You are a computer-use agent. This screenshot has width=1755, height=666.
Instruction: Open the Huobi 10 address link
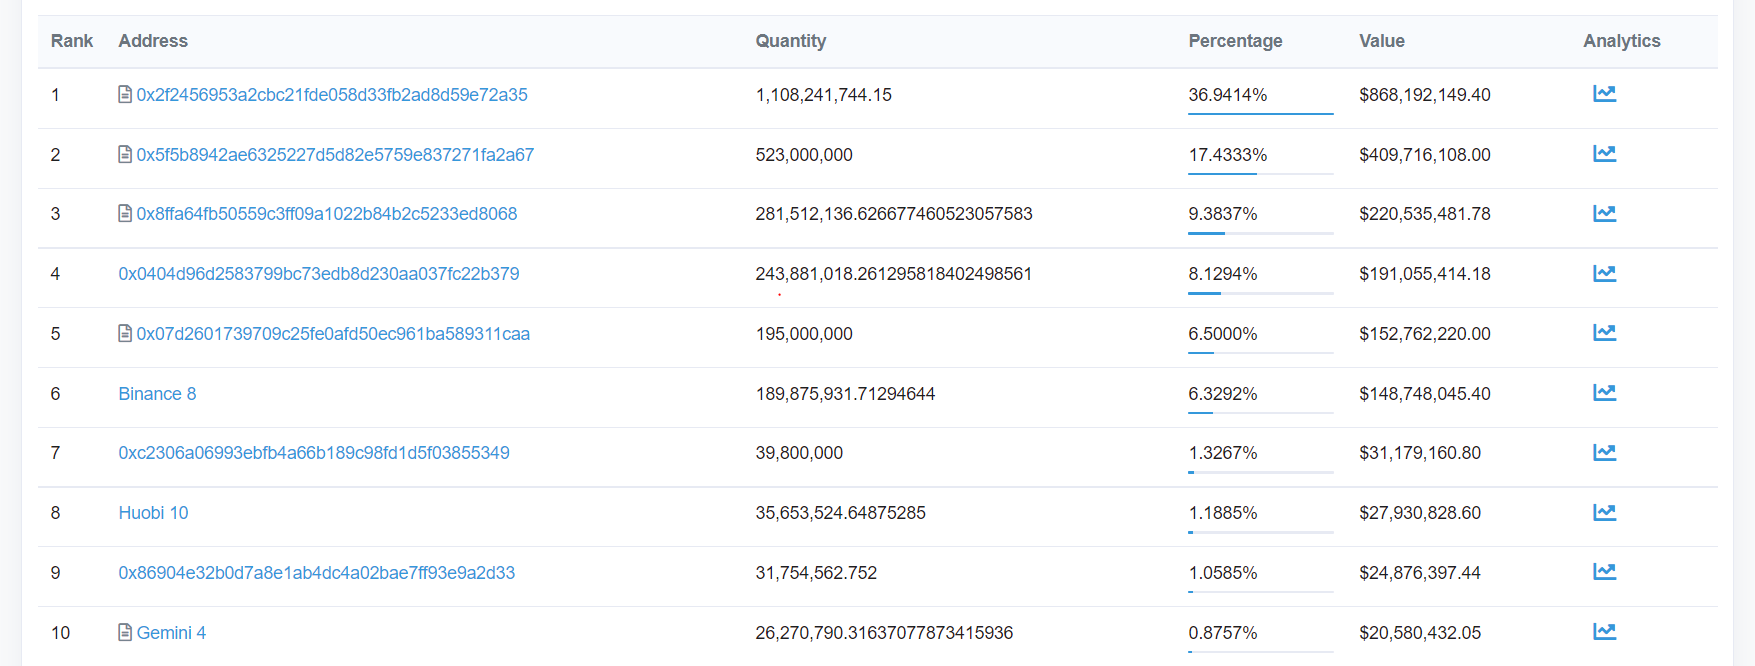coord(153,513)
